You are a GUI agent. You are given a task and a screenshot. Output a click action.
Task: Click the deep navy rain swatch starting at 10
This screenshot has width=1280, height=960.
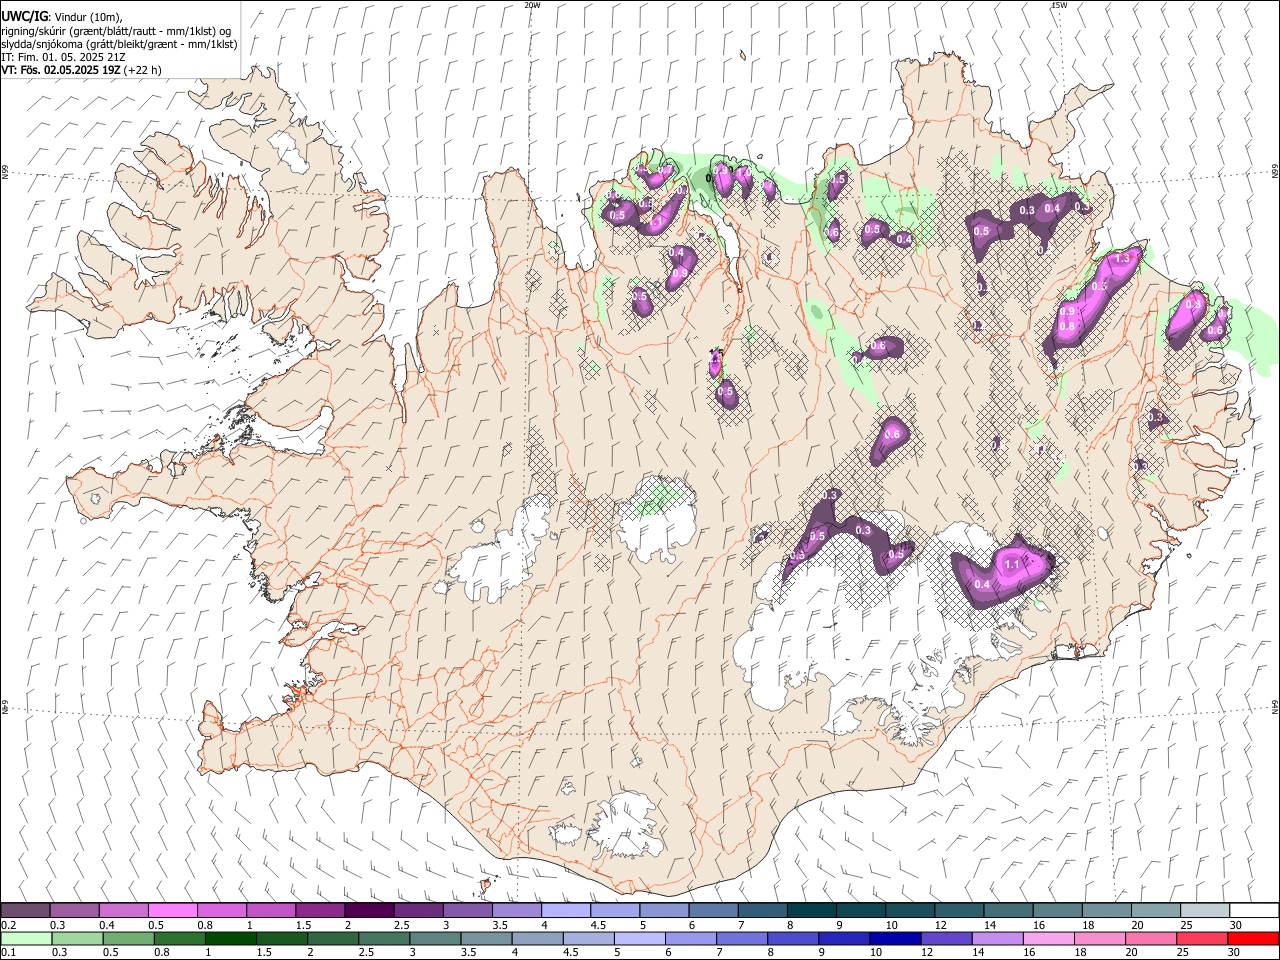coord(895,938)
